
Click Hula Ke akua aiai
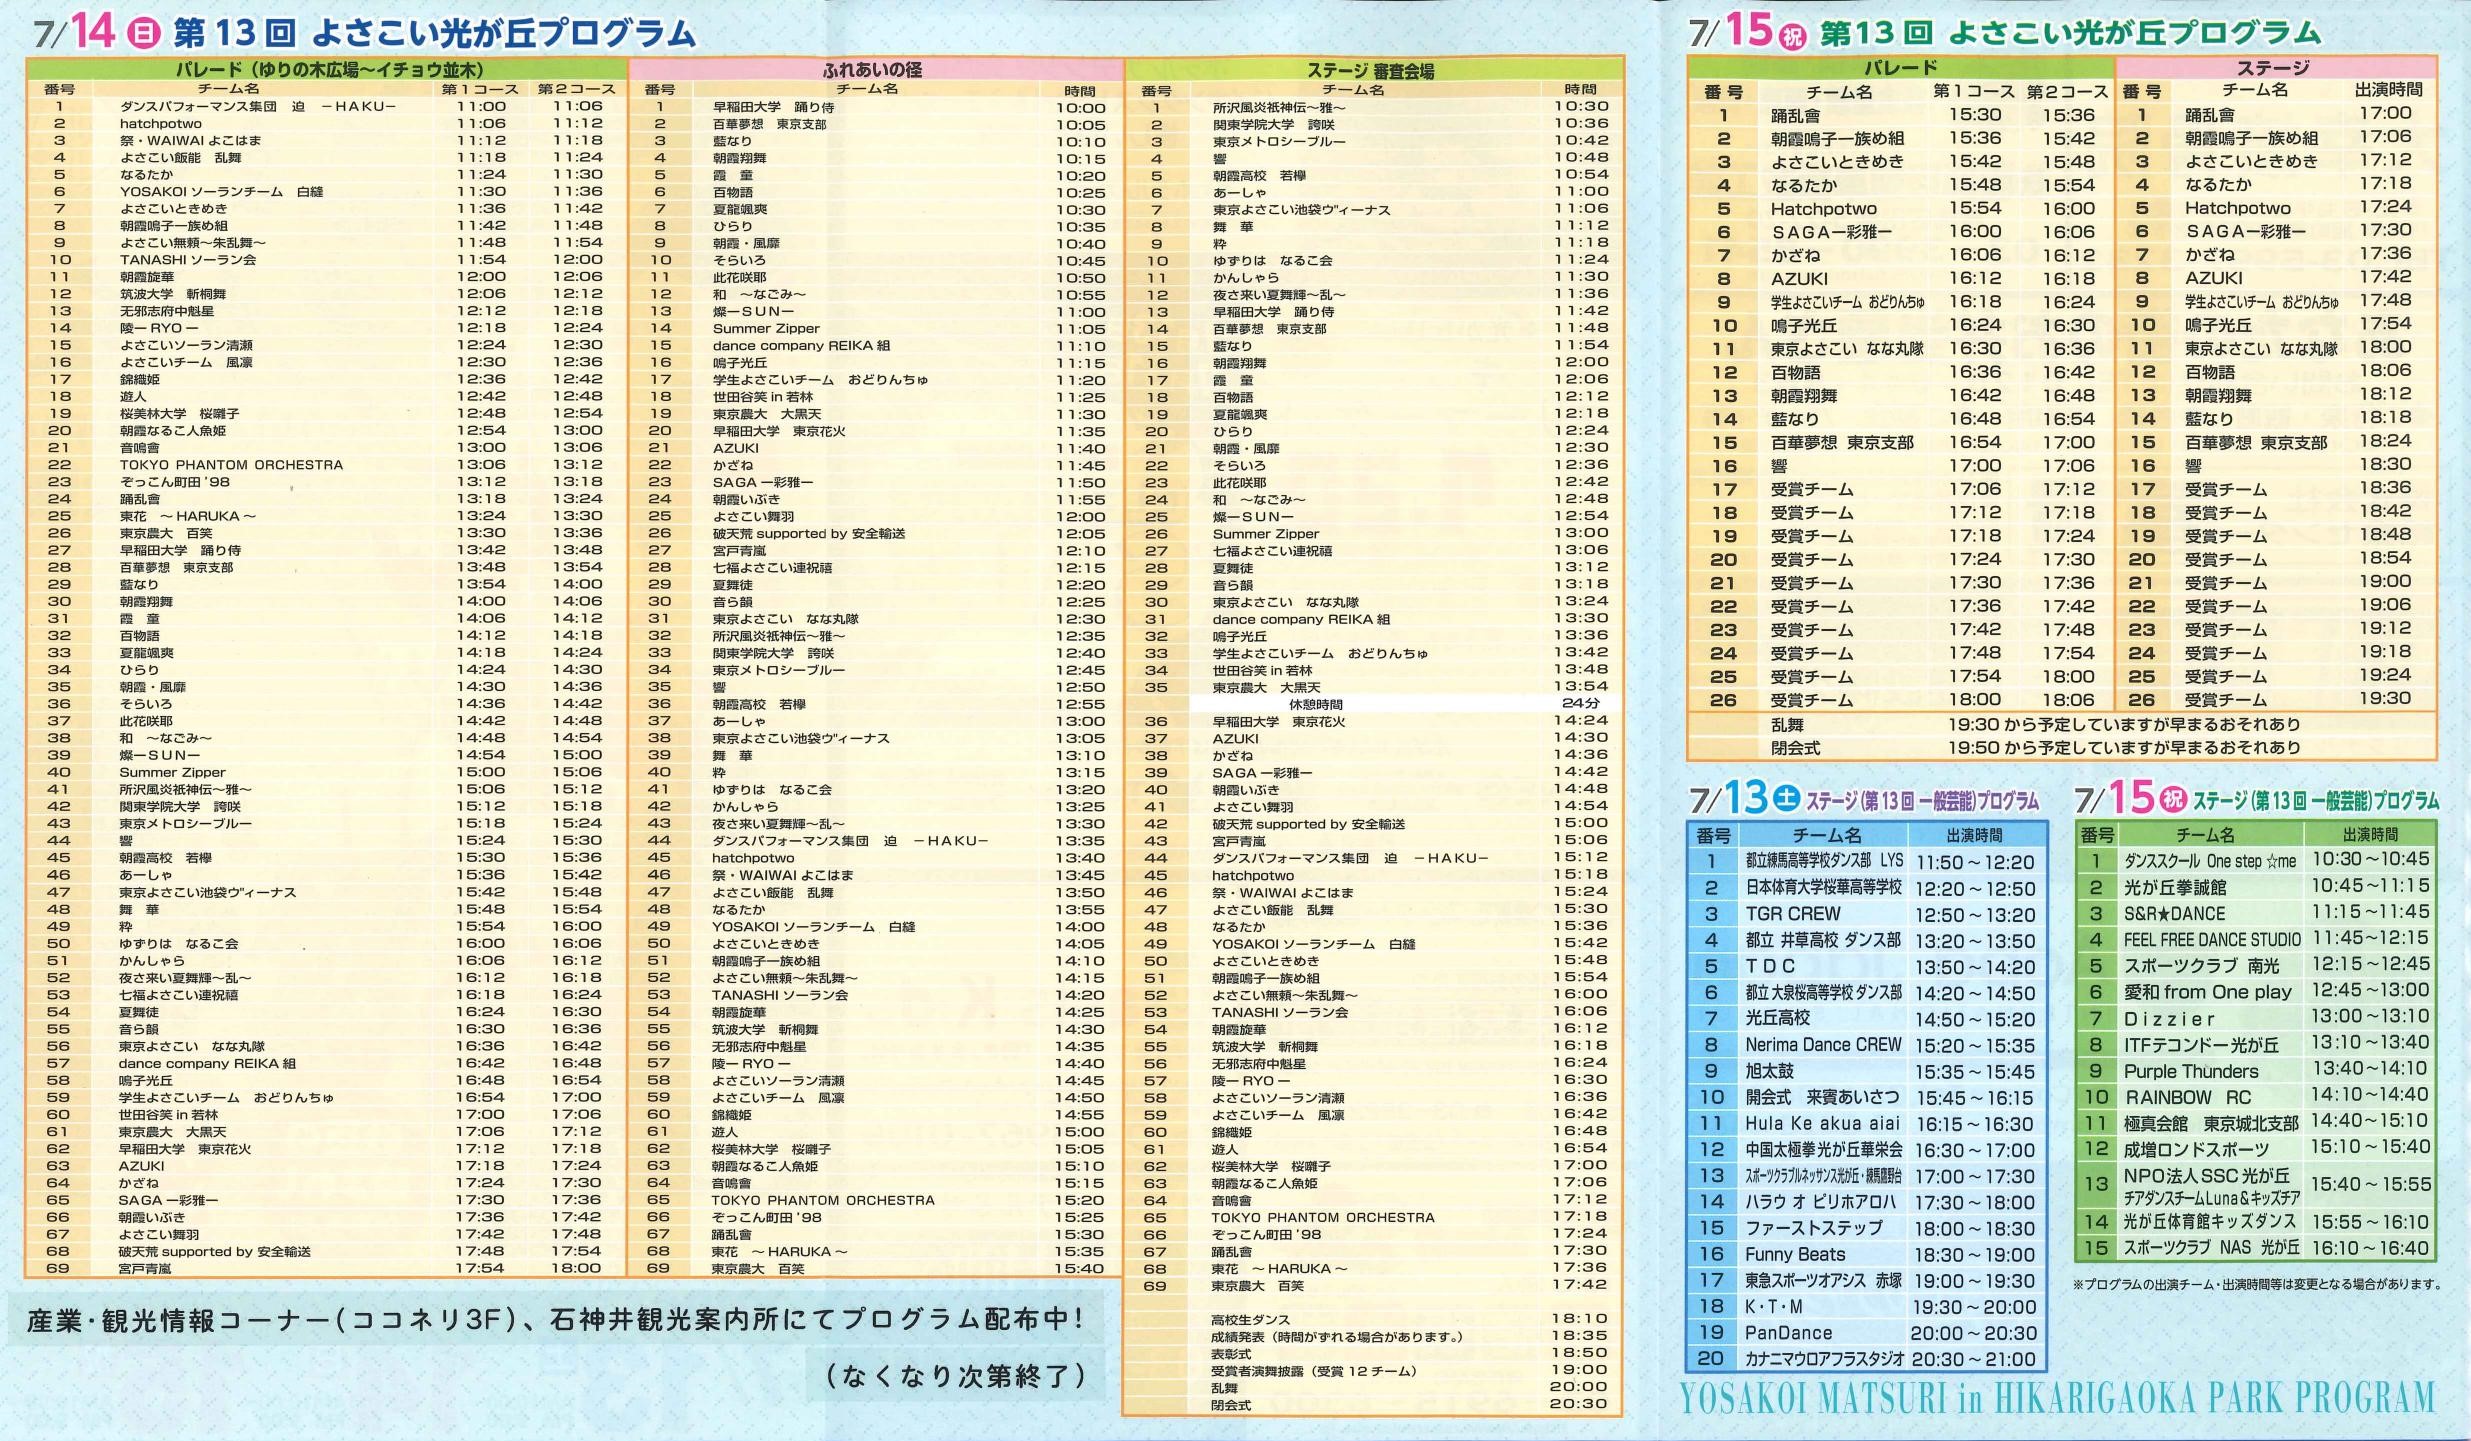1822,1123
